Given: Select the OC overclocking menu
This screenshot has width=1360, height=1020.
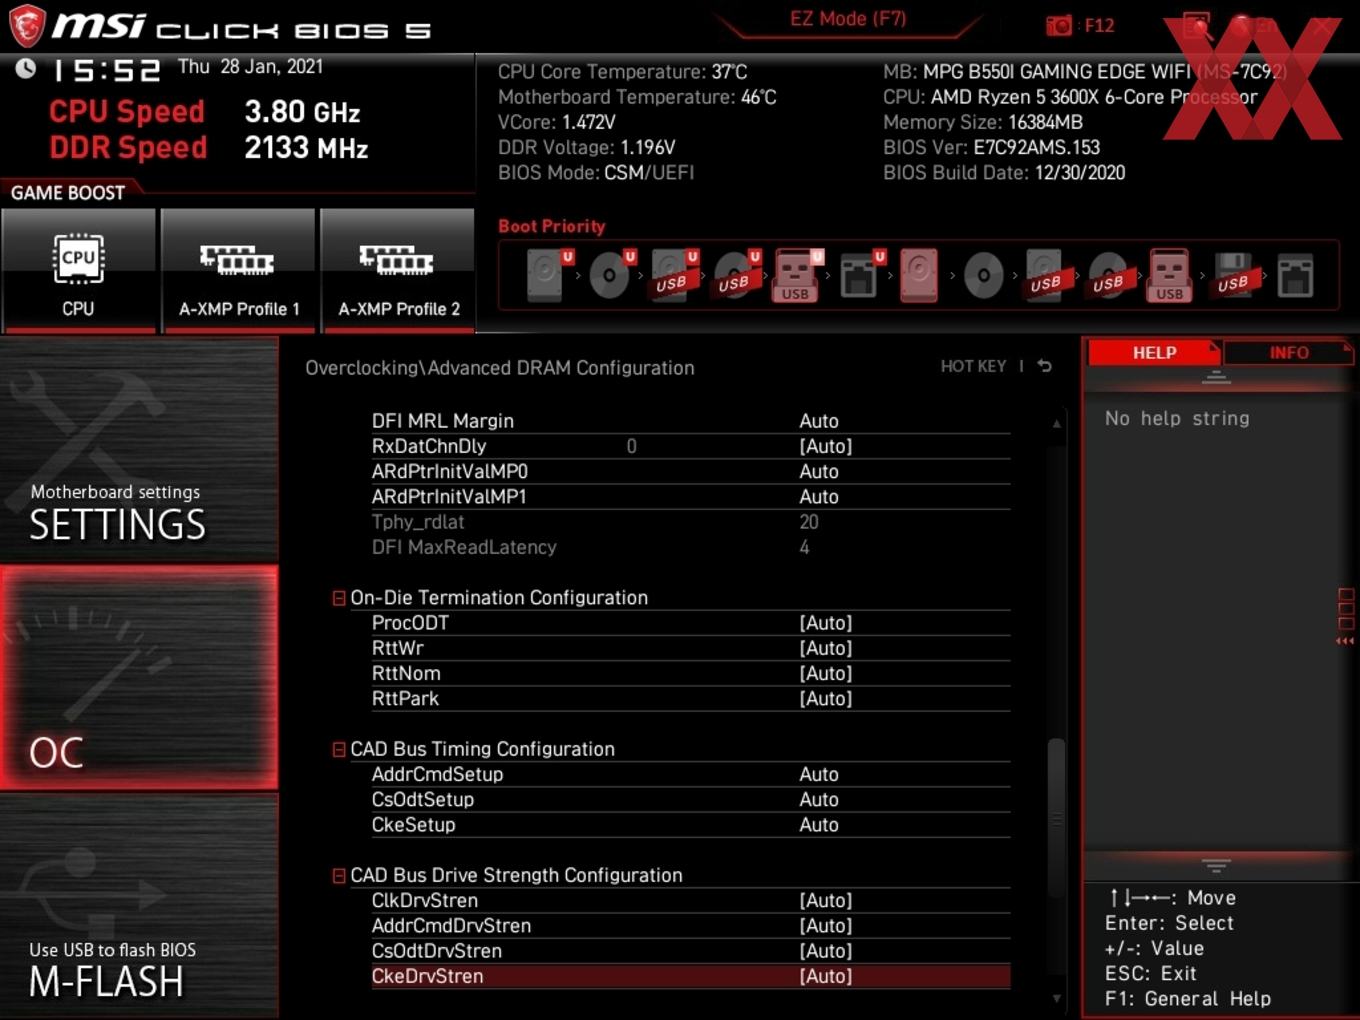Looking at the screenshot, I should point(139,677).
